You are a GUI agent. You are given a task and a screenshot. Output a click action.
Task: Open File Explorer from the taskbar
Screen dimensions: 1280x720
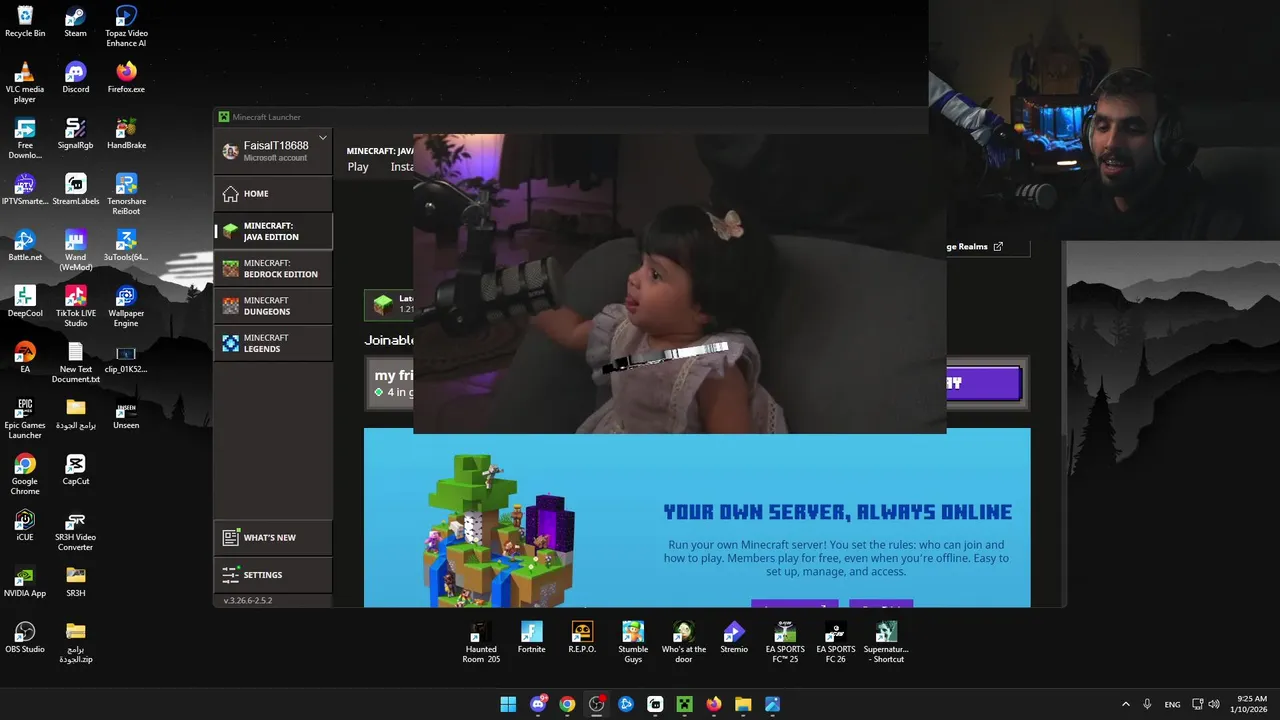coord(743,704)
